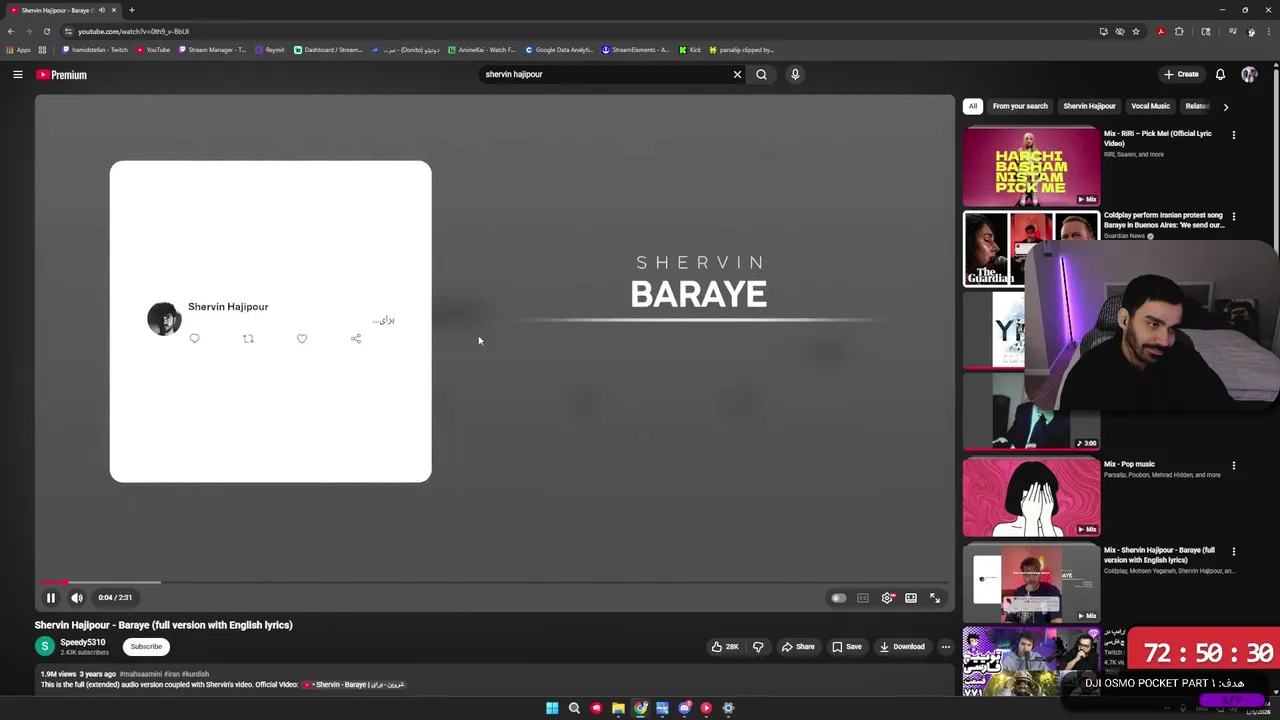Viewport: 1280px width, 720px height.
Task: Open the 'YouTube' bookmark
Action: 153,50
